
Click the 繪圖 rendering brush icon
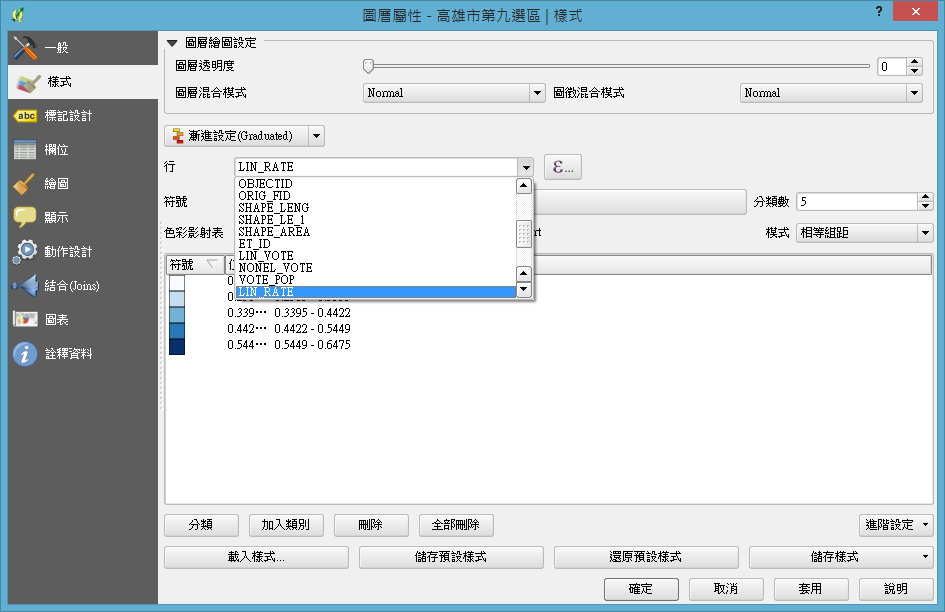click(25, 184)
